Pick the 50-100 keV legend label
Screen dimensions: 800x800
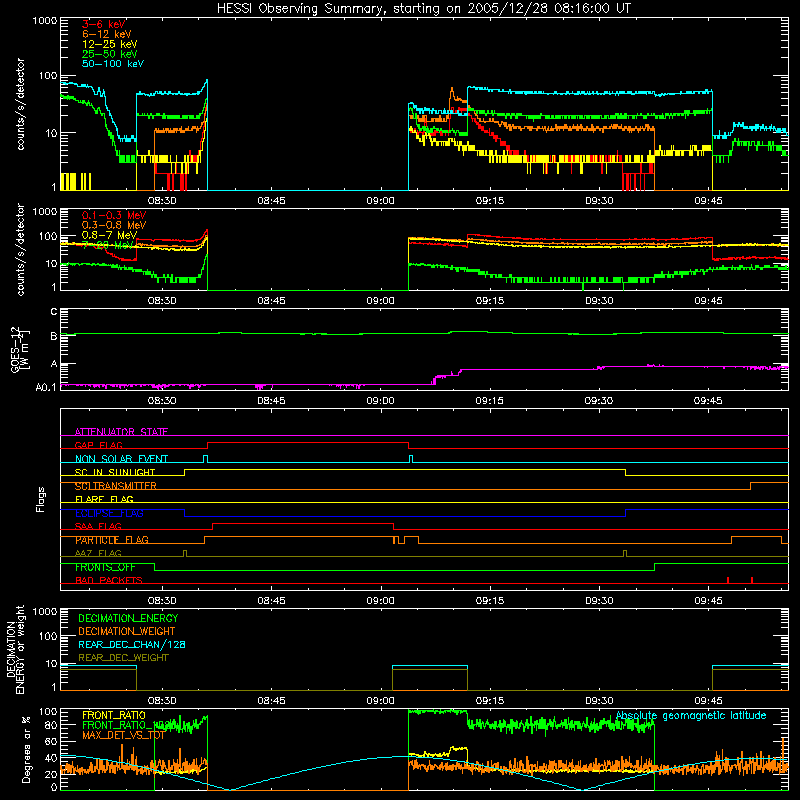pyautogui.click(x=112, y=64)
